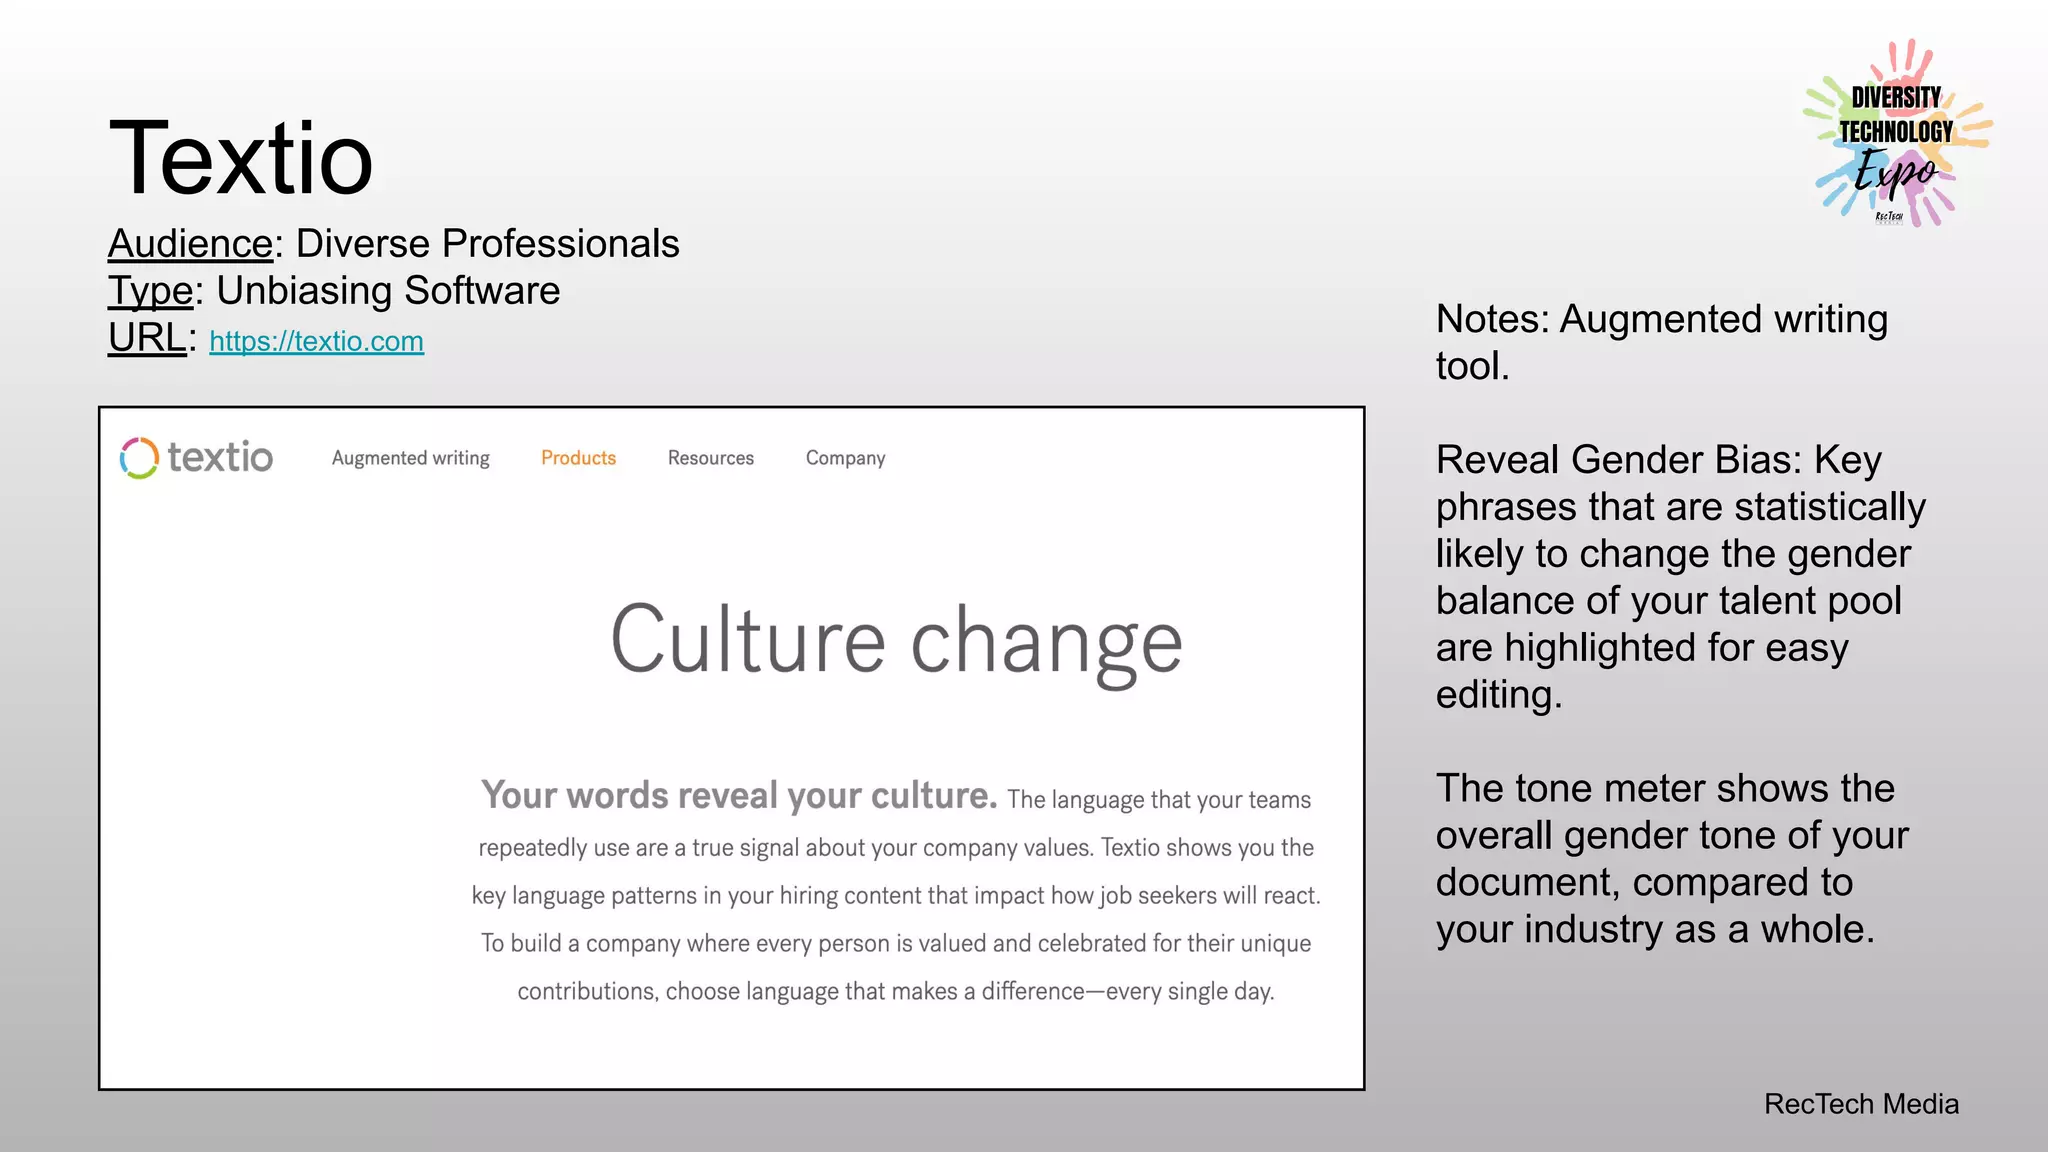Image resolution: width=2048 pixels, height=1152 pixels.
Task: Click the underlined Audience label
Action: [190, 244]
